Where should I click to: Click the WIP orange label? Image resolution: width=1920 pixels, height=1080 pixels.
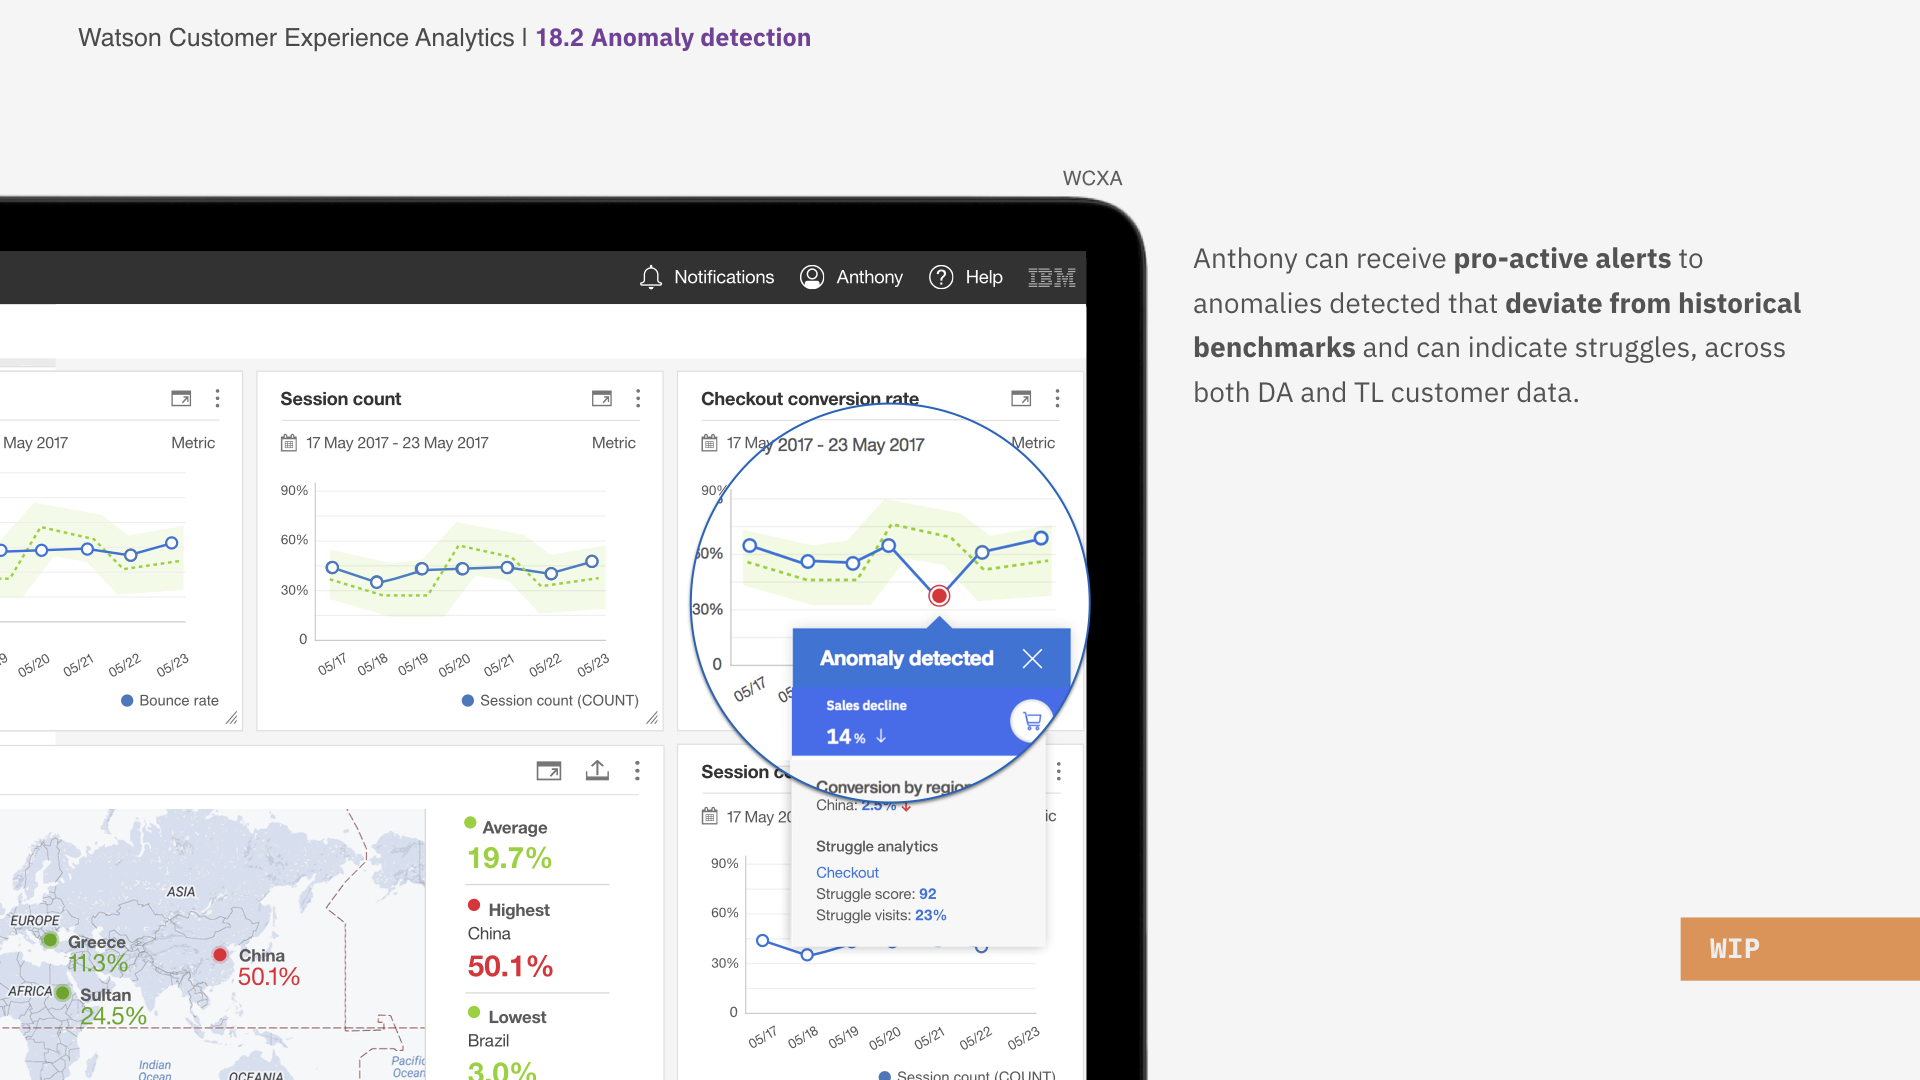tap(1799, 949)
